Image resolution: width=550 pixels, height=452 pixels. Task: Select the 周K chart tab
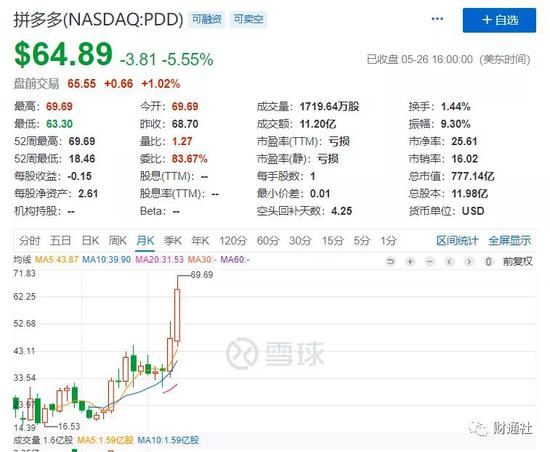118,241
